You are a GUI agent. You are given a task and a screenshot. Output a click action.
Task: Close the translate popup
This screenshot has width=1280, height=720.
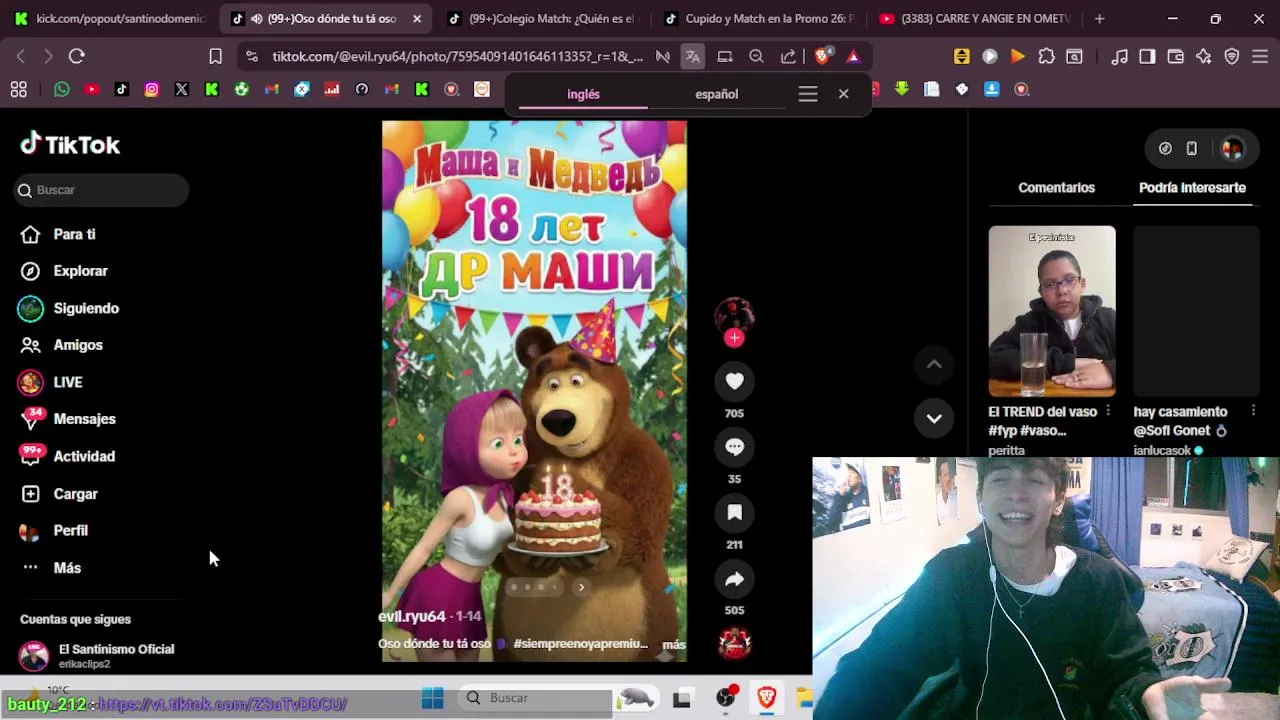[843, 94]
